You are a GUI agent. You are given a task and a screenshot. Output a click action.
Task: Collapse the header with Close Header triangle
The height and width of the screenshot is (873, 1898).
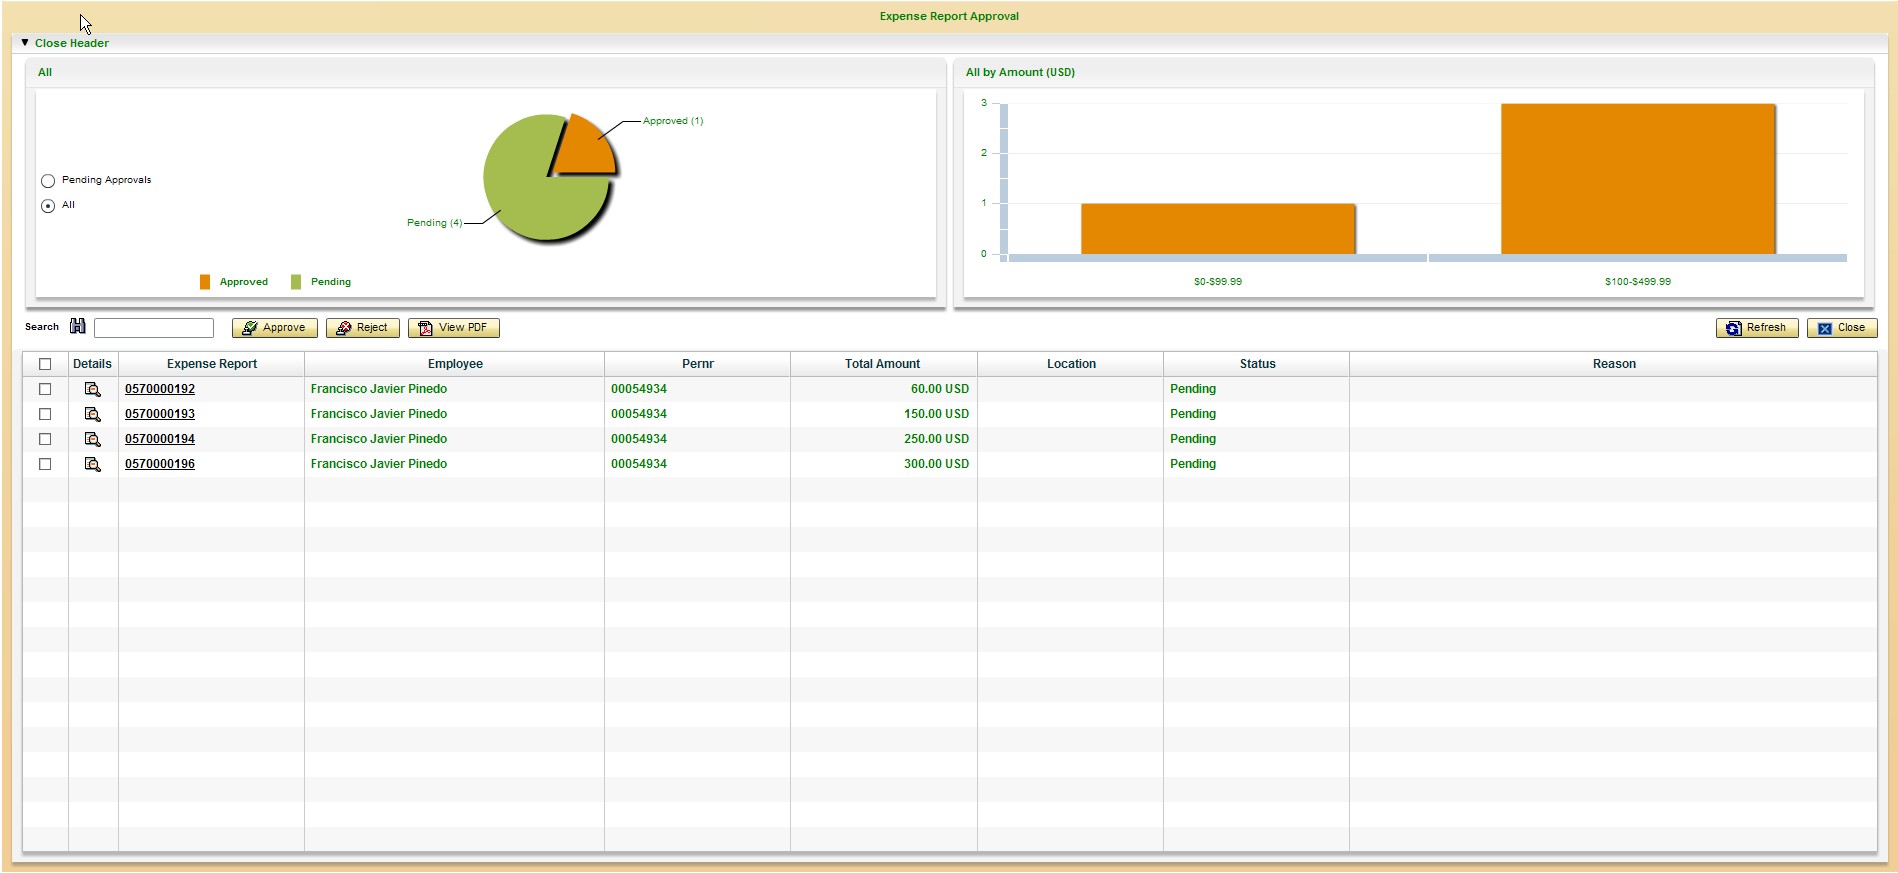[x=25, y=43]
